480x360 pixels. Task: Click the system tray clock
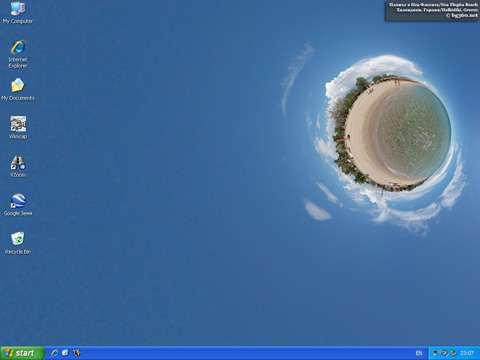click(x=467, y=353)
